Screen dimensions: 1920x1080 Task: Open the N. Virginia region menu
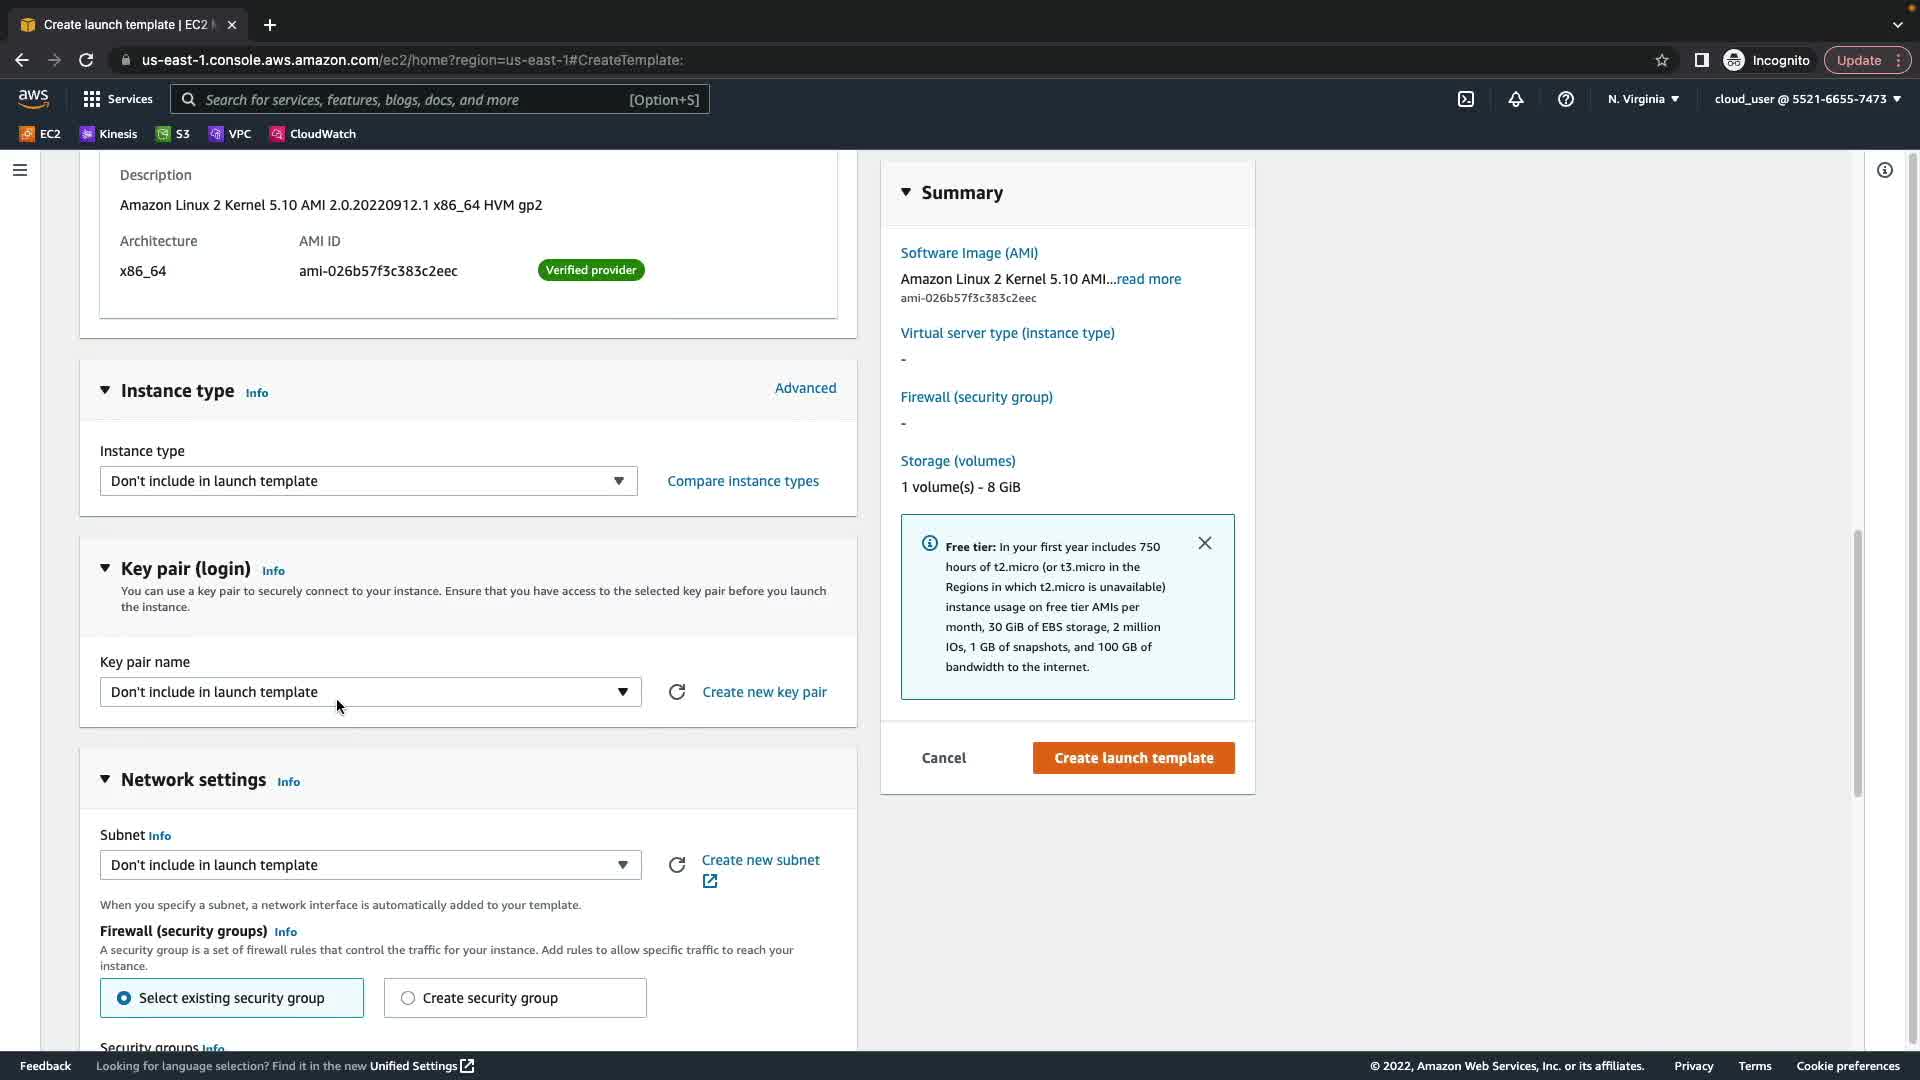(1643, 99)
